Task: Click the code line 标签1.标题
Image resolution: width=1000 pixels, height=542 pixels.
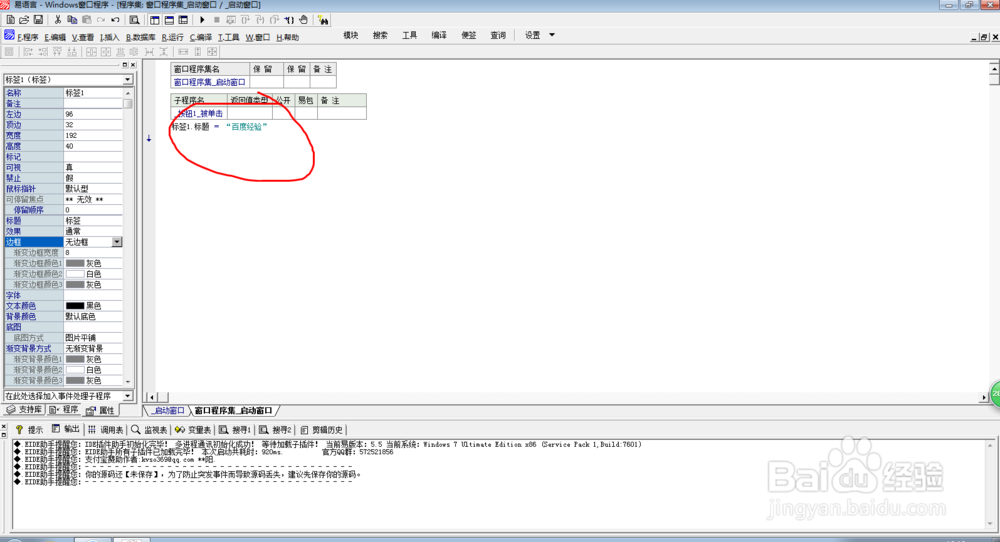Action: (218, 127)
